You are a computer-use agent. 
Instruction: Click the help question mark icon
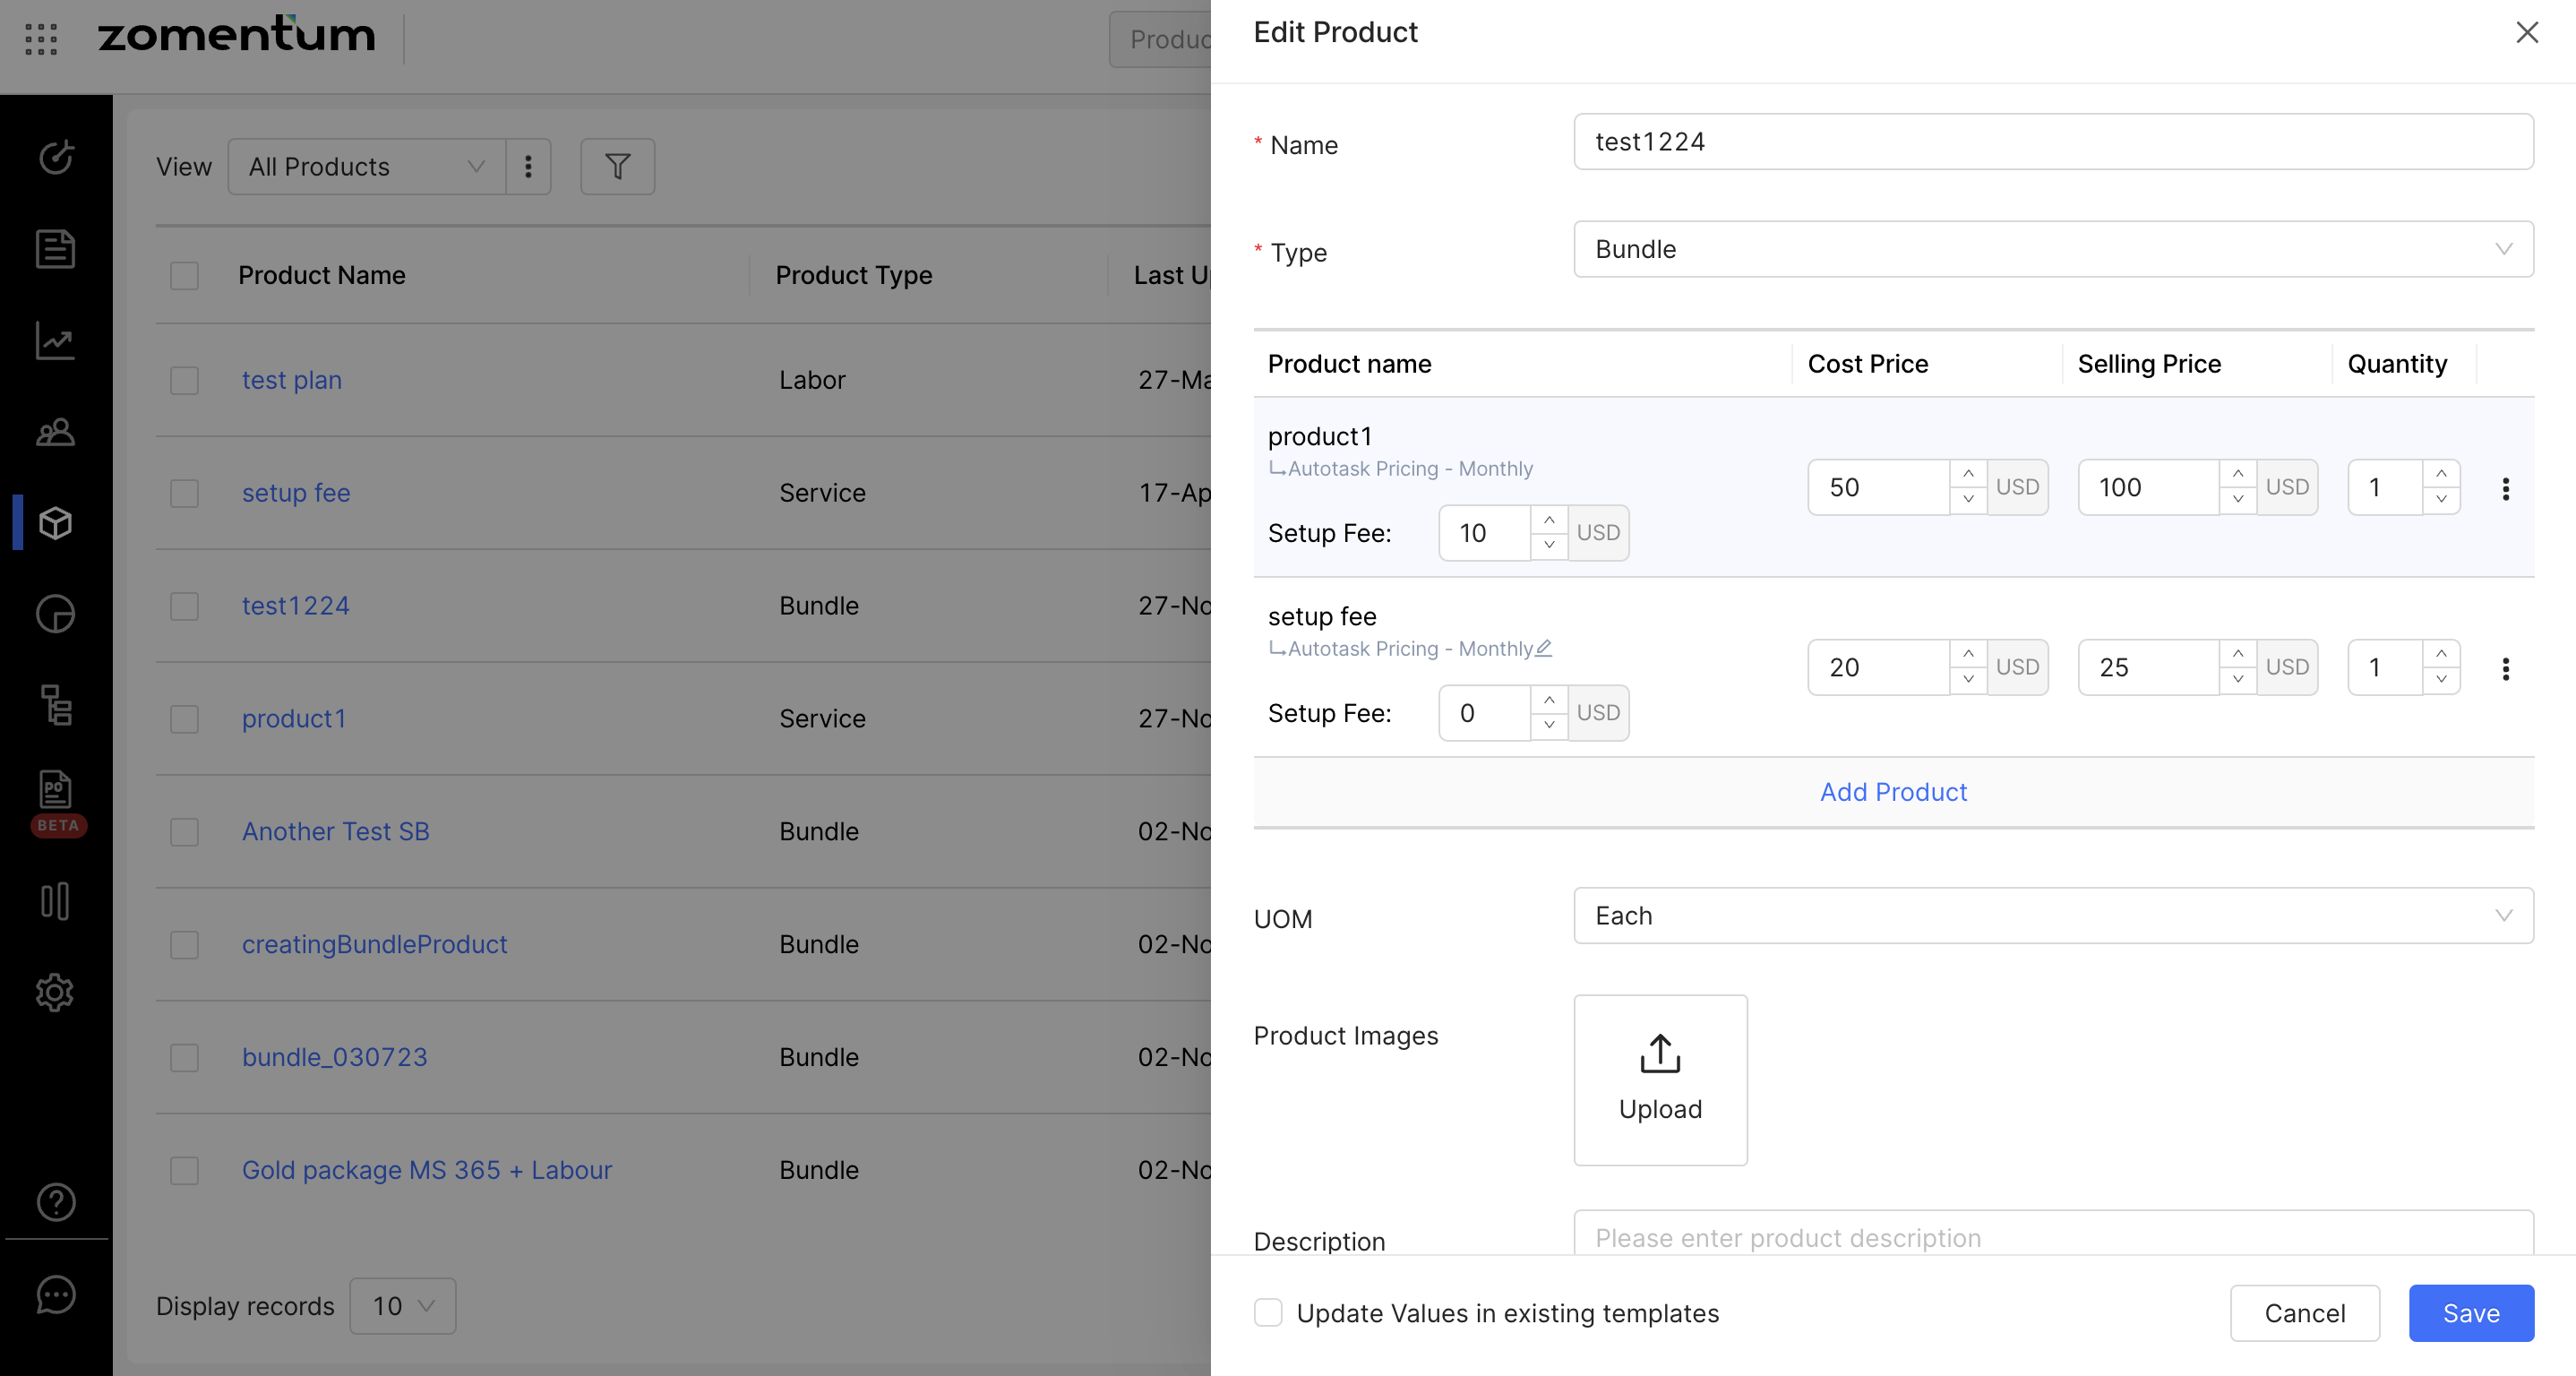(55, 1202)
